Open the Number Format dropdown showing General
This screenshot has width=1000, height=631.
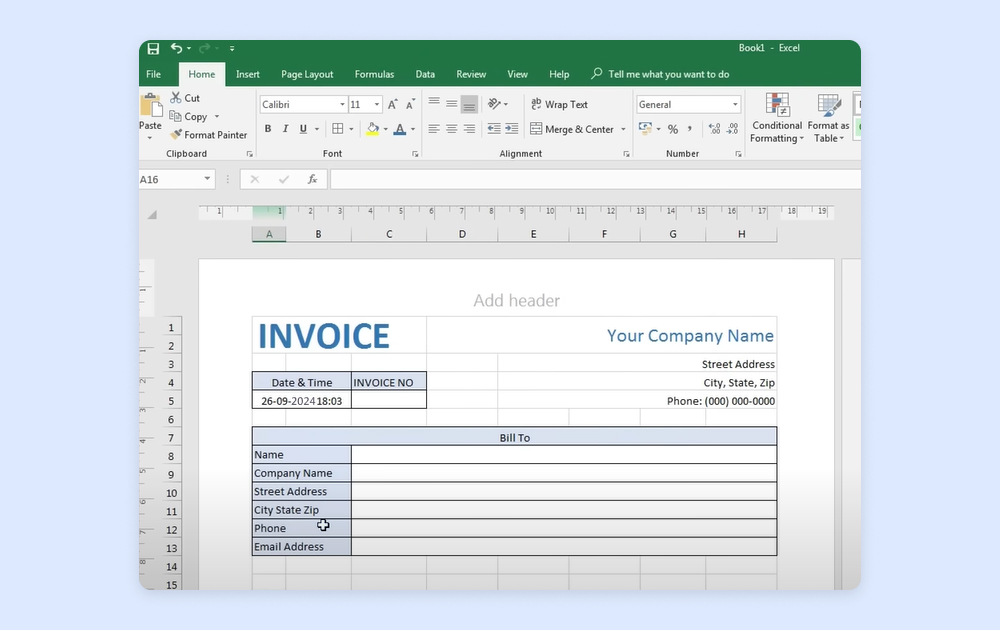735,104
